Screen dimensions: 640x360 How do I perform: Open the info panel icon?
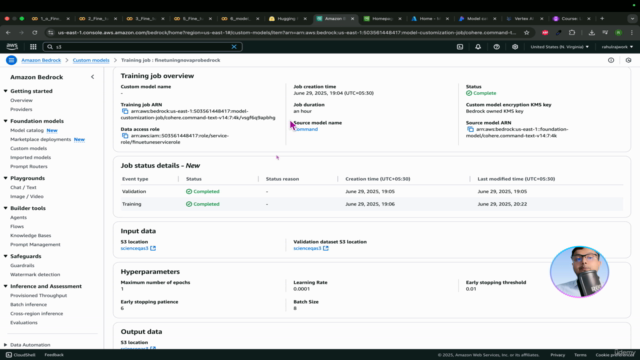[611, 60]
